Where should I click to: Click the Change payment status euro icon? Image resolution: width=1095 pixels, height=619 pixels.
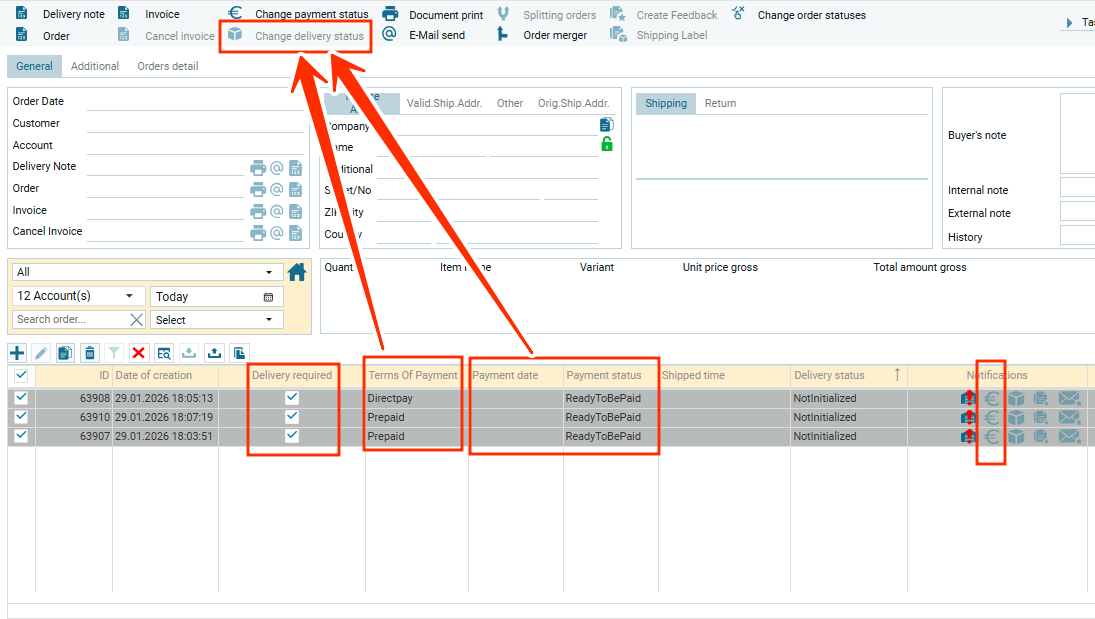235,14
